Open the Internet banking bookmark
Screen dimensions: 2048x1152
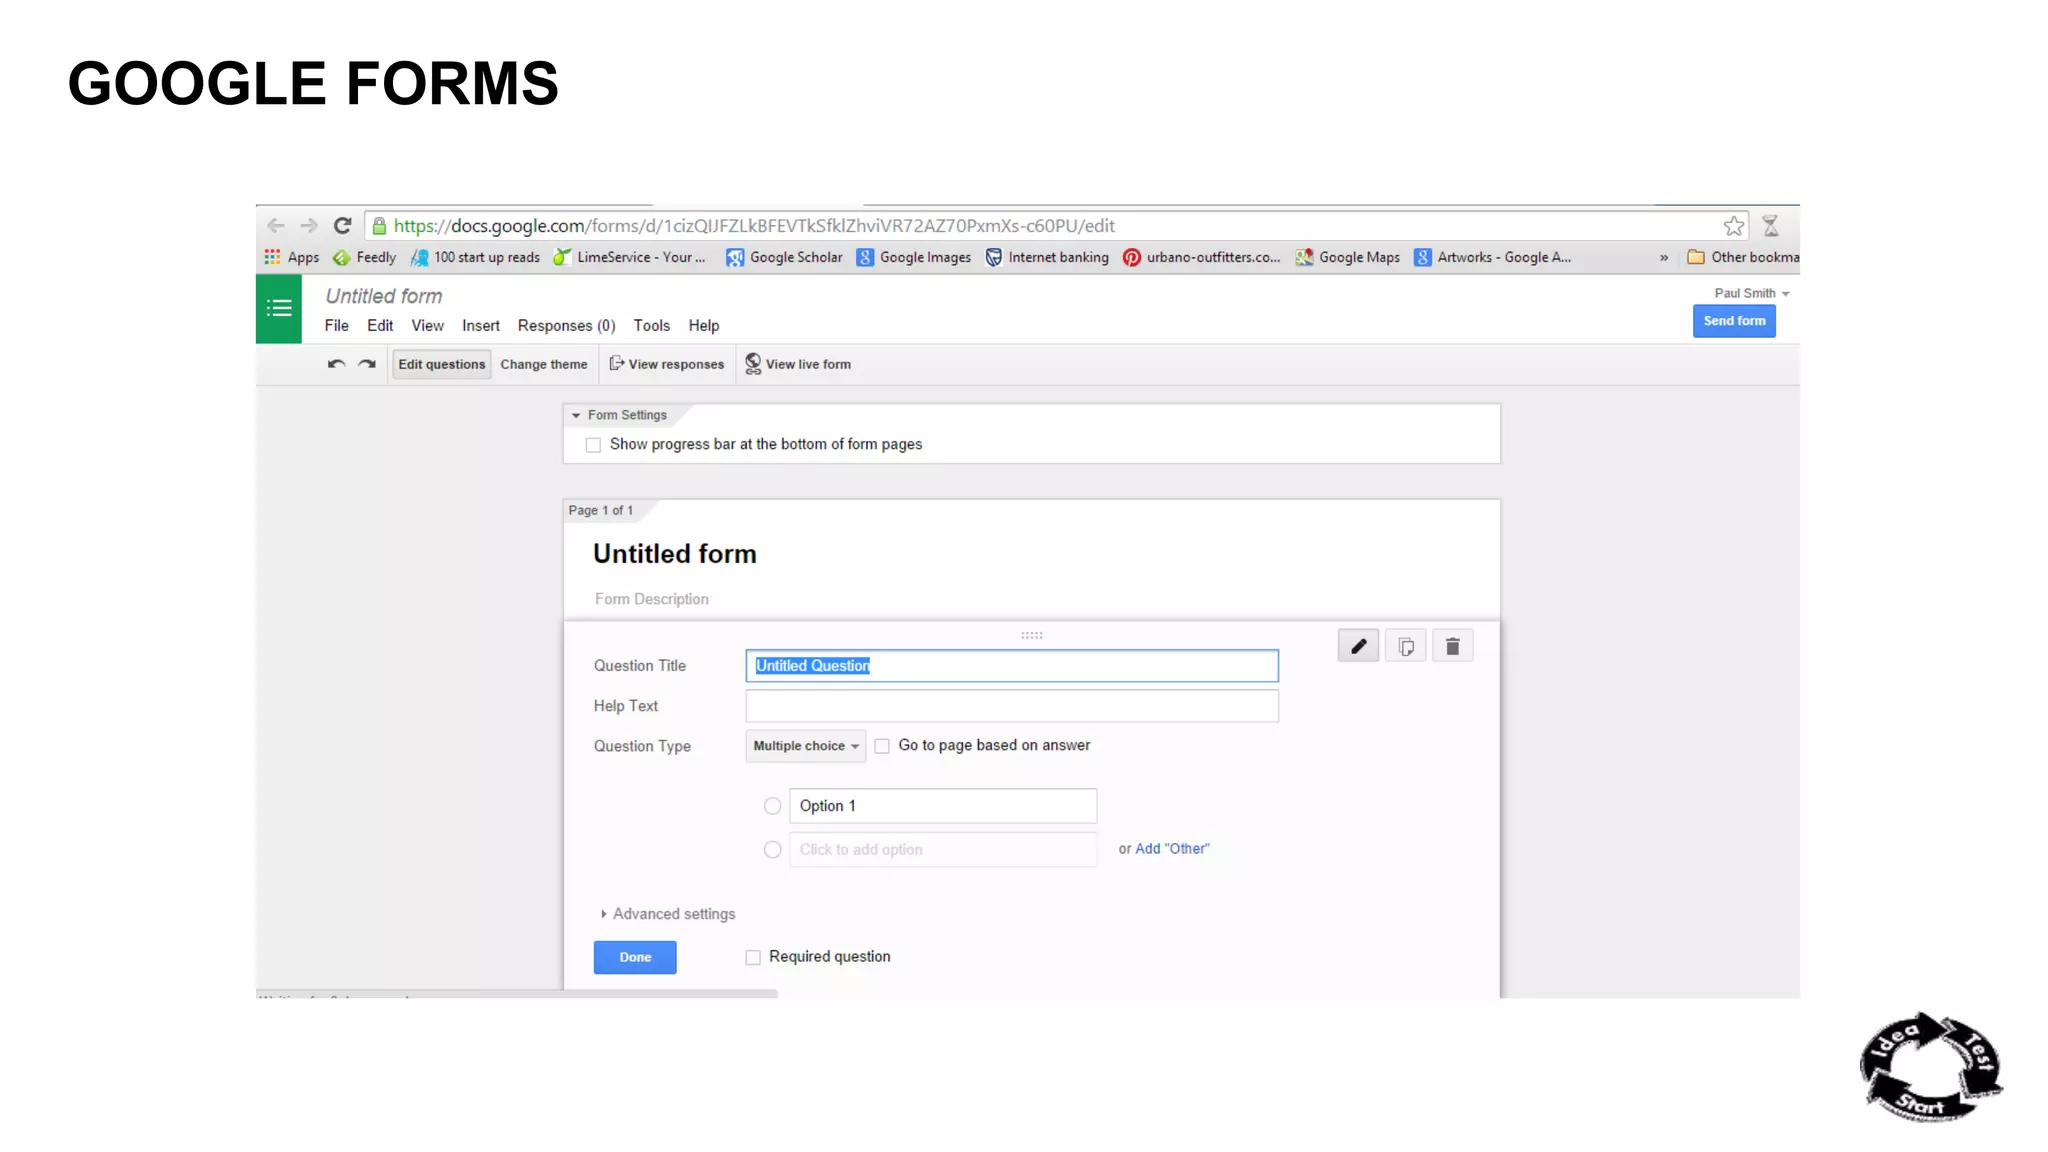pyautogui.click(x=1047, y=257)
